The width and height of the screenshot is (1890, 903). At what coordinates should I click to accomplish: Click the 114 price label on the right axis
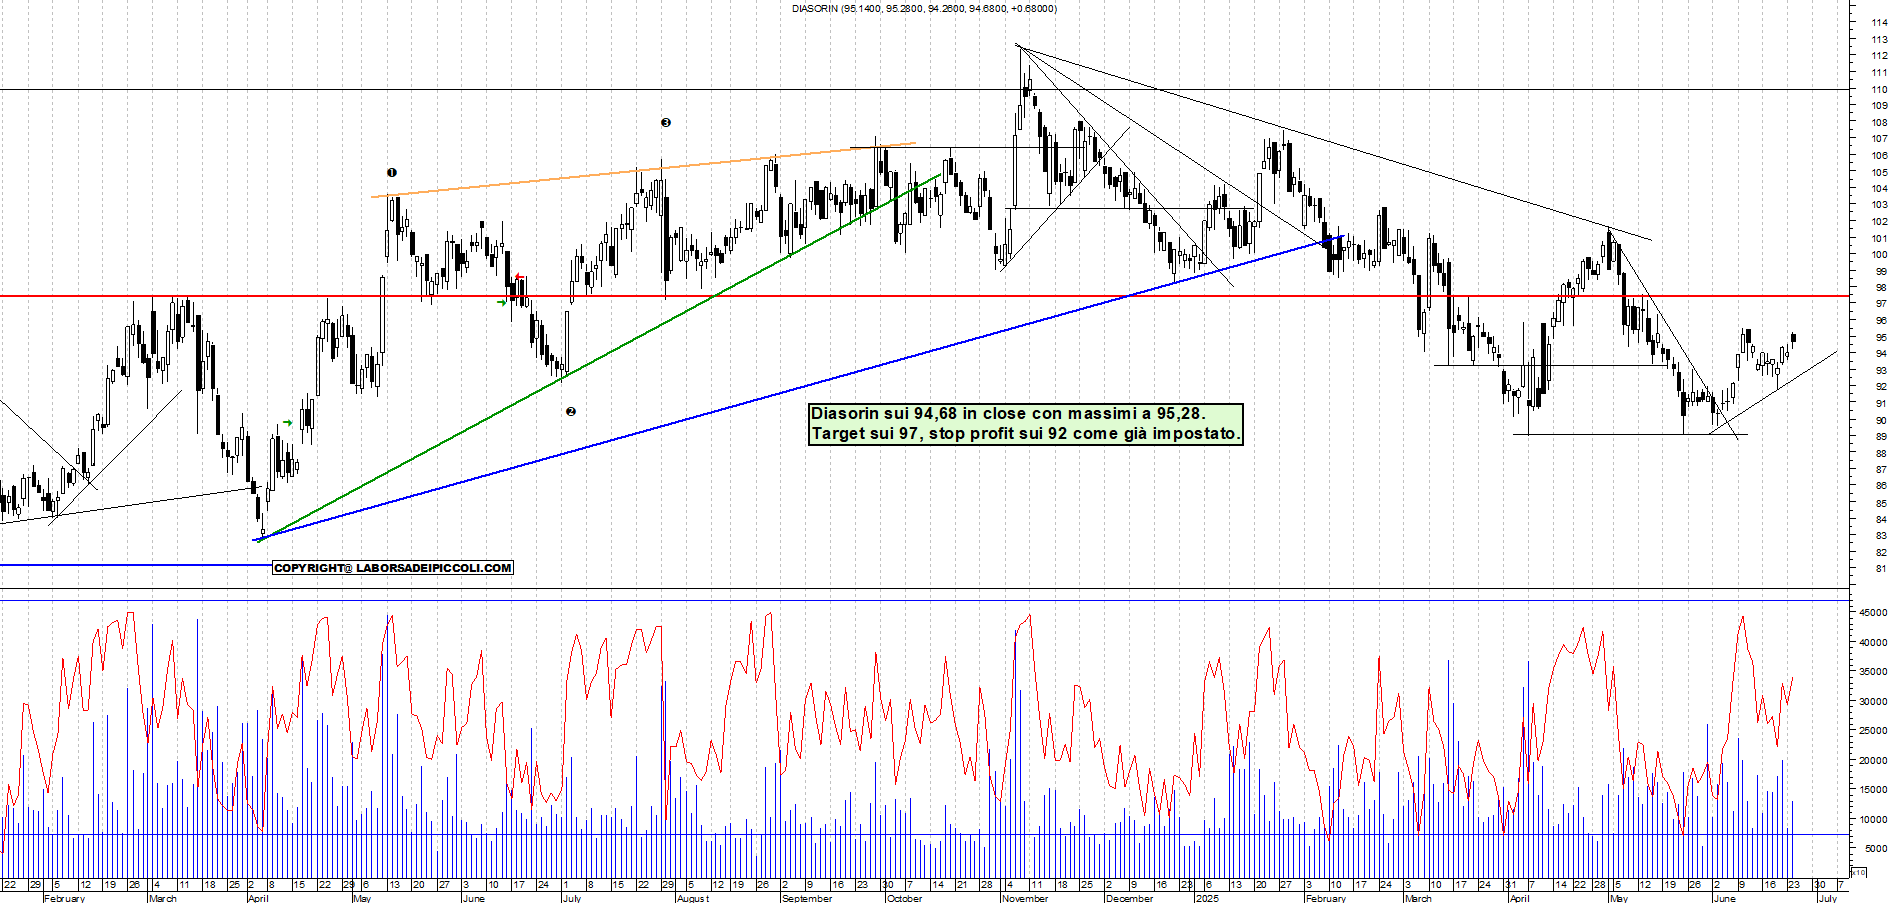point(1879,23)
